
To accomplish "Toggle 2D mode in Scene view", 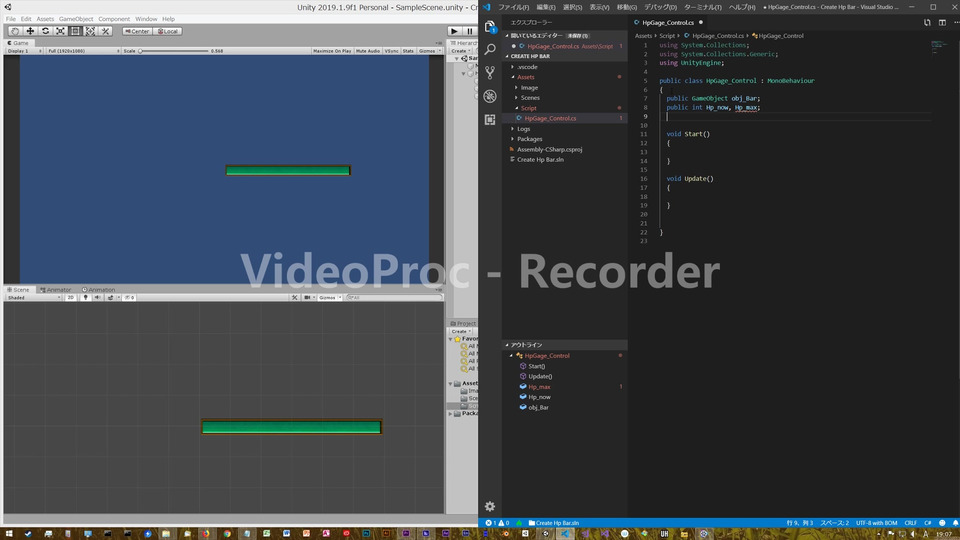I will click(70, 298).
